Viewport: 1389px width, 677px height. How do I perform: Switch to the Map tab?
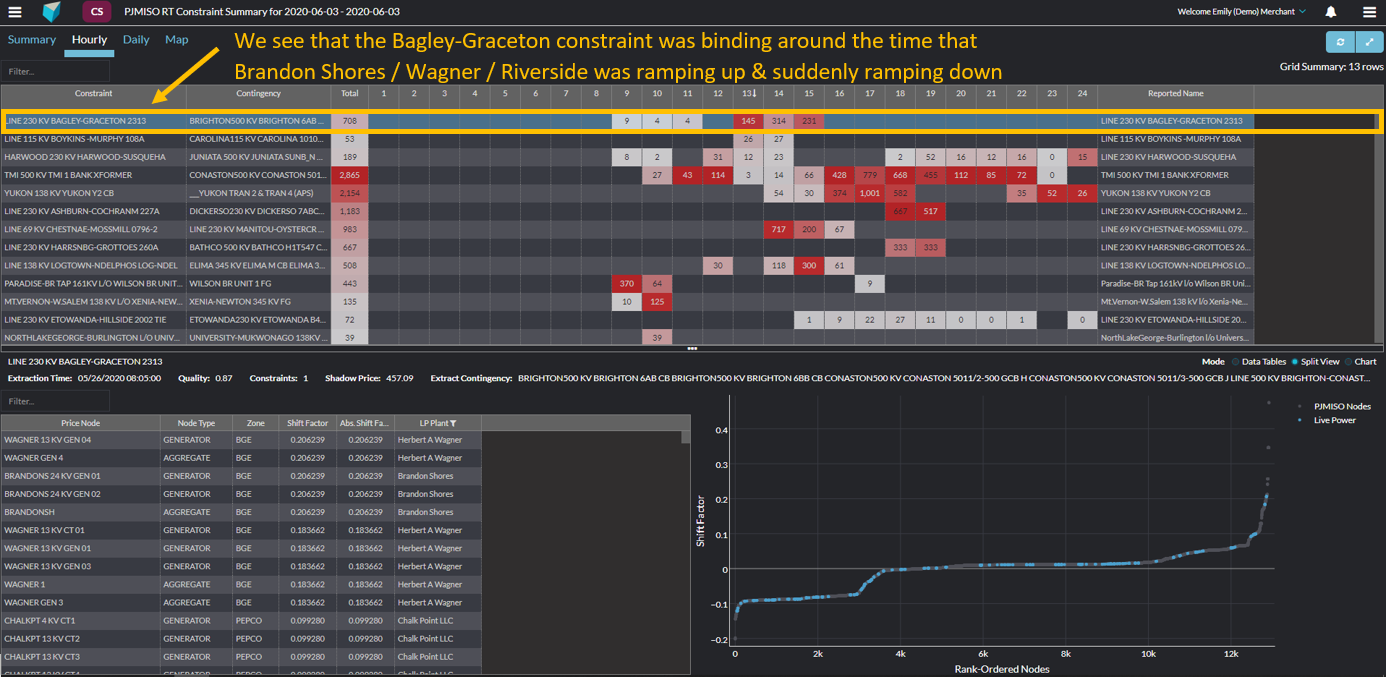tap(176, 40)
